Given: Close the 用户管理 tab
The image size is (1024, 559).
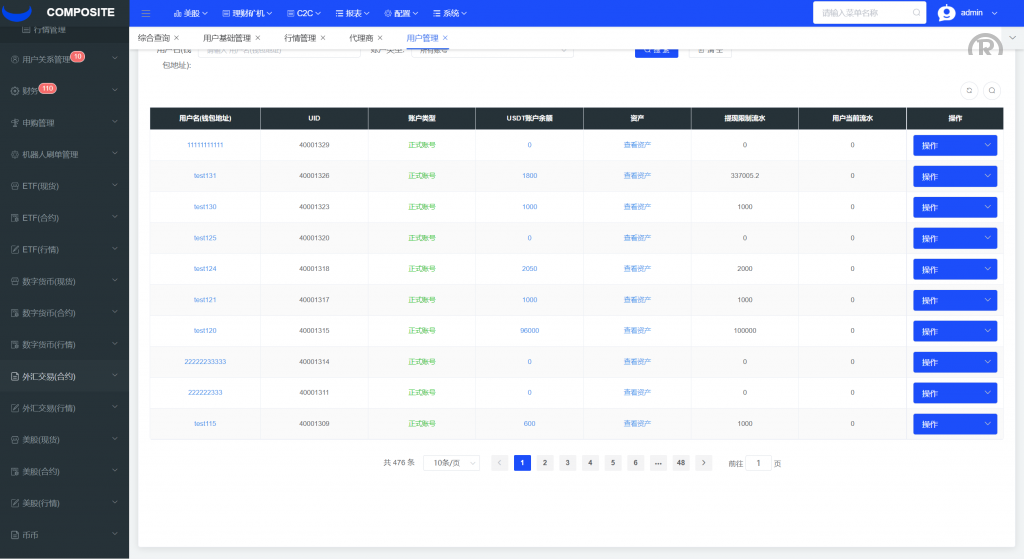Looking at the screenshot, I should coord(445,37).
